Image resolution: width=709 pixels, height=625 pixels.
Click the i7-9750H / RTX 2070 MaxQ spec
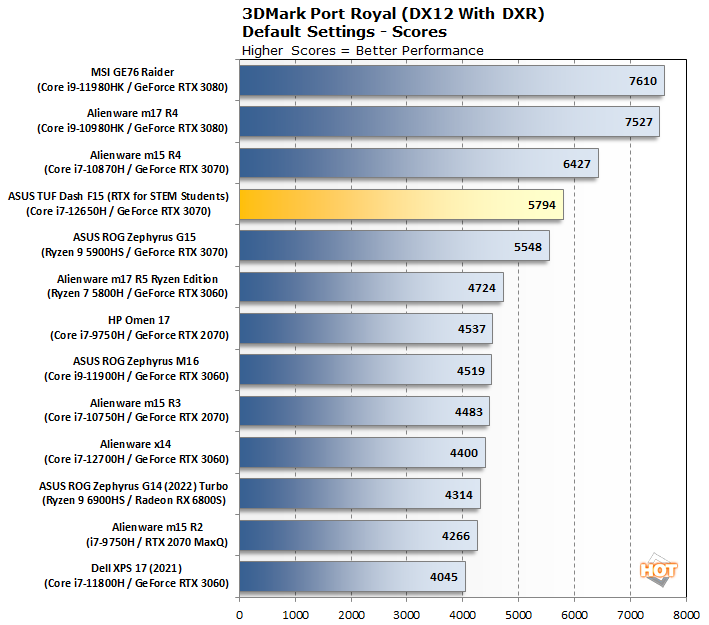(157, 542)
